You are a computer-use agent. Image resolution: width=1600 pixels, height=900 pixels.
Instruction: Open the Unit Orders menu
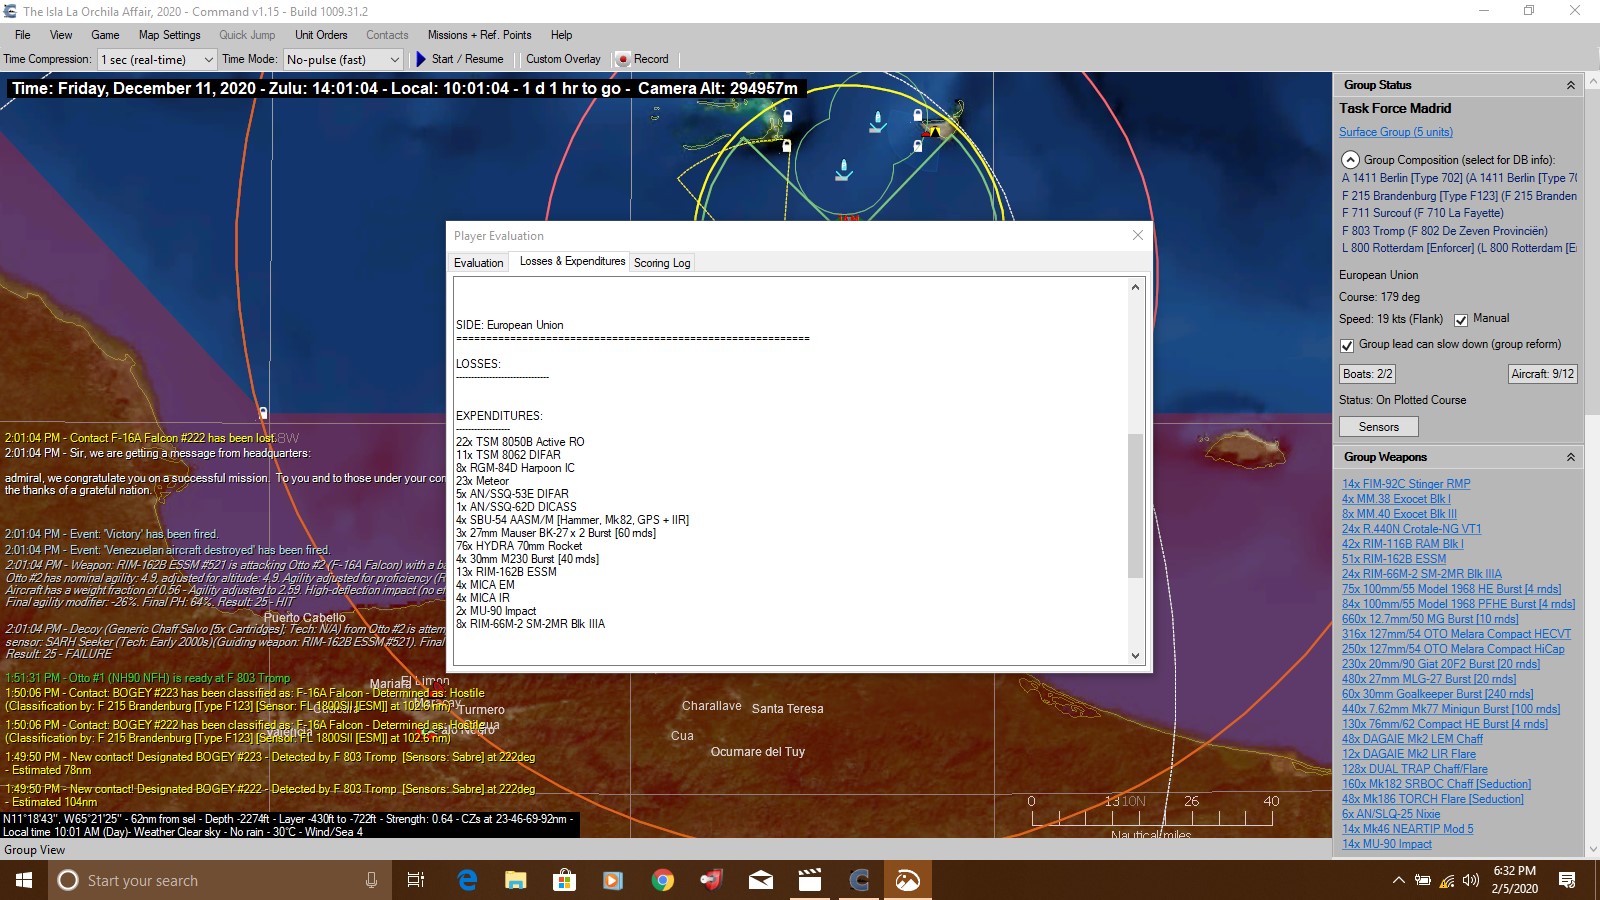tap(321, 35)
